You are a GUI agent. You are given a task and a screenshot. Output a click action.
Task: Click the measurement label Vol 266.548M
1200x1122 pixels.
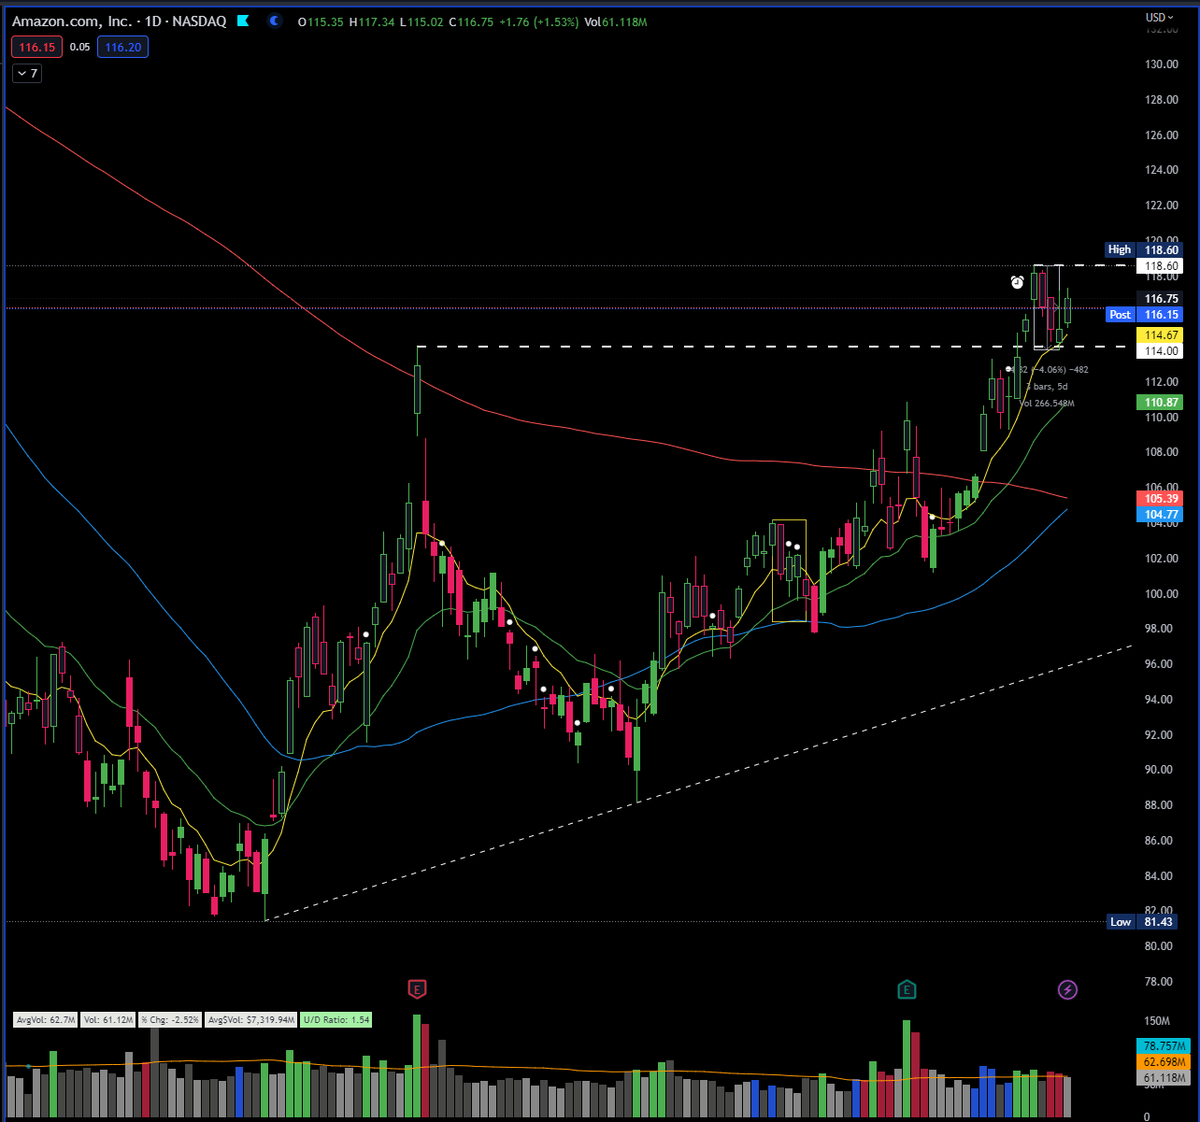[1047, 404]
